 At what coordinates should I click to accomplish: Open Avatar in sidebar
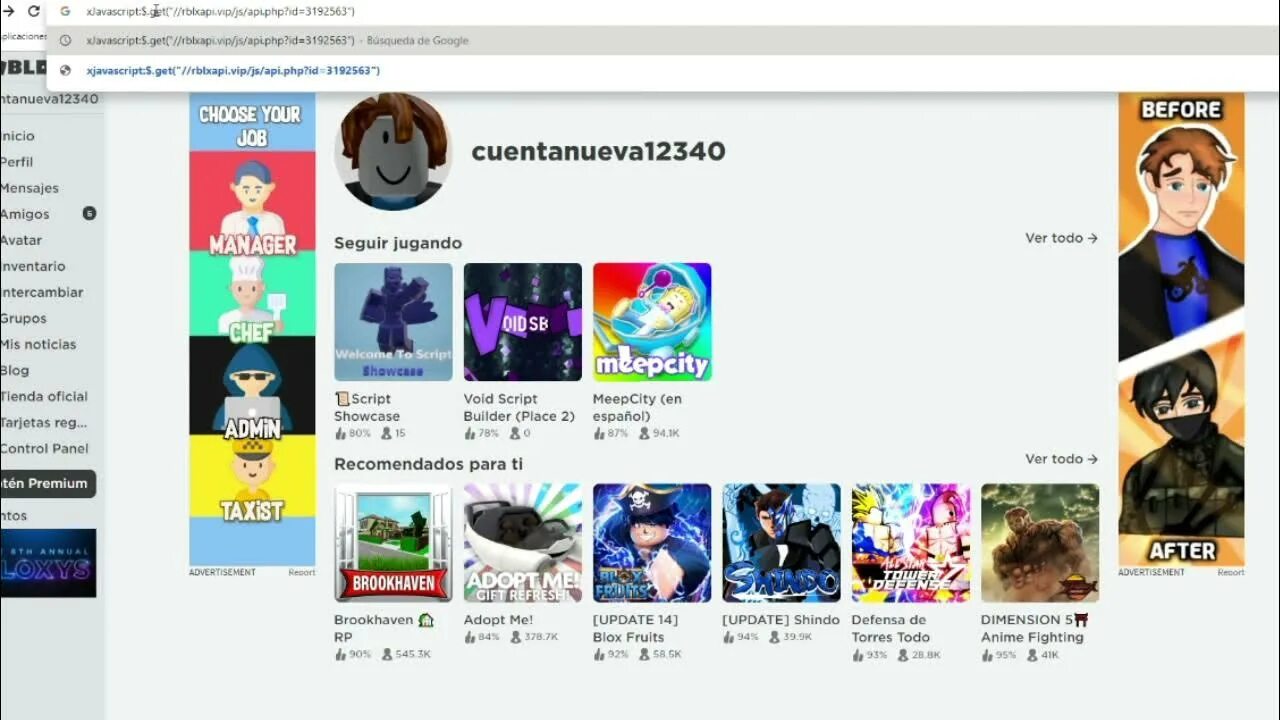(21, 240)
